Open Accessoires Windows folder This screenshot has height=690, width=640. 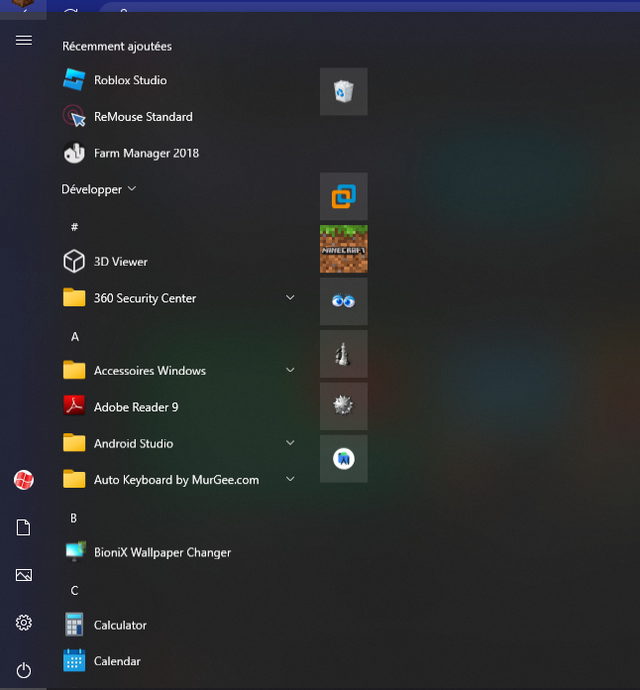pos(179,371)
